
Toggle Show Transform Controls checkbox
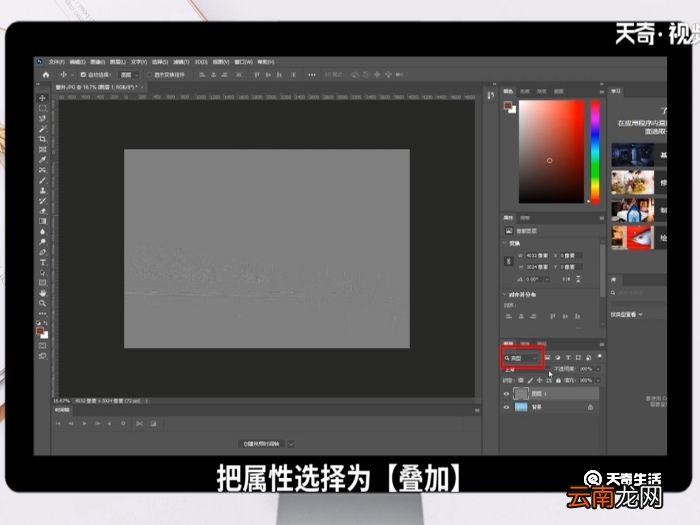(x=150, y=75)
